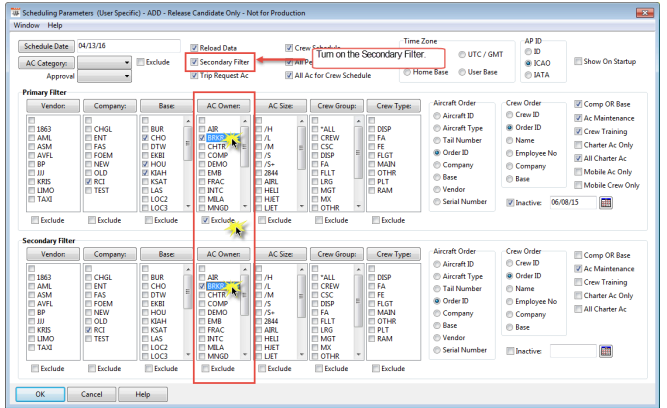Click the Help button at bottom
The height and width of the screenshot is (408, 667).
coord(143,394)
